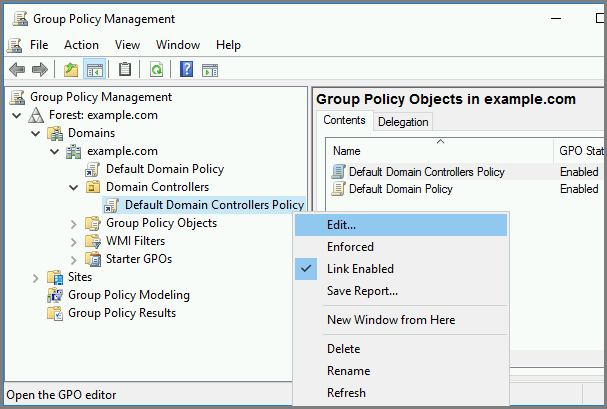Click the Properties clipboard toolbar icon
Screen dimensions: 607x409
click(x=125, y=69)
